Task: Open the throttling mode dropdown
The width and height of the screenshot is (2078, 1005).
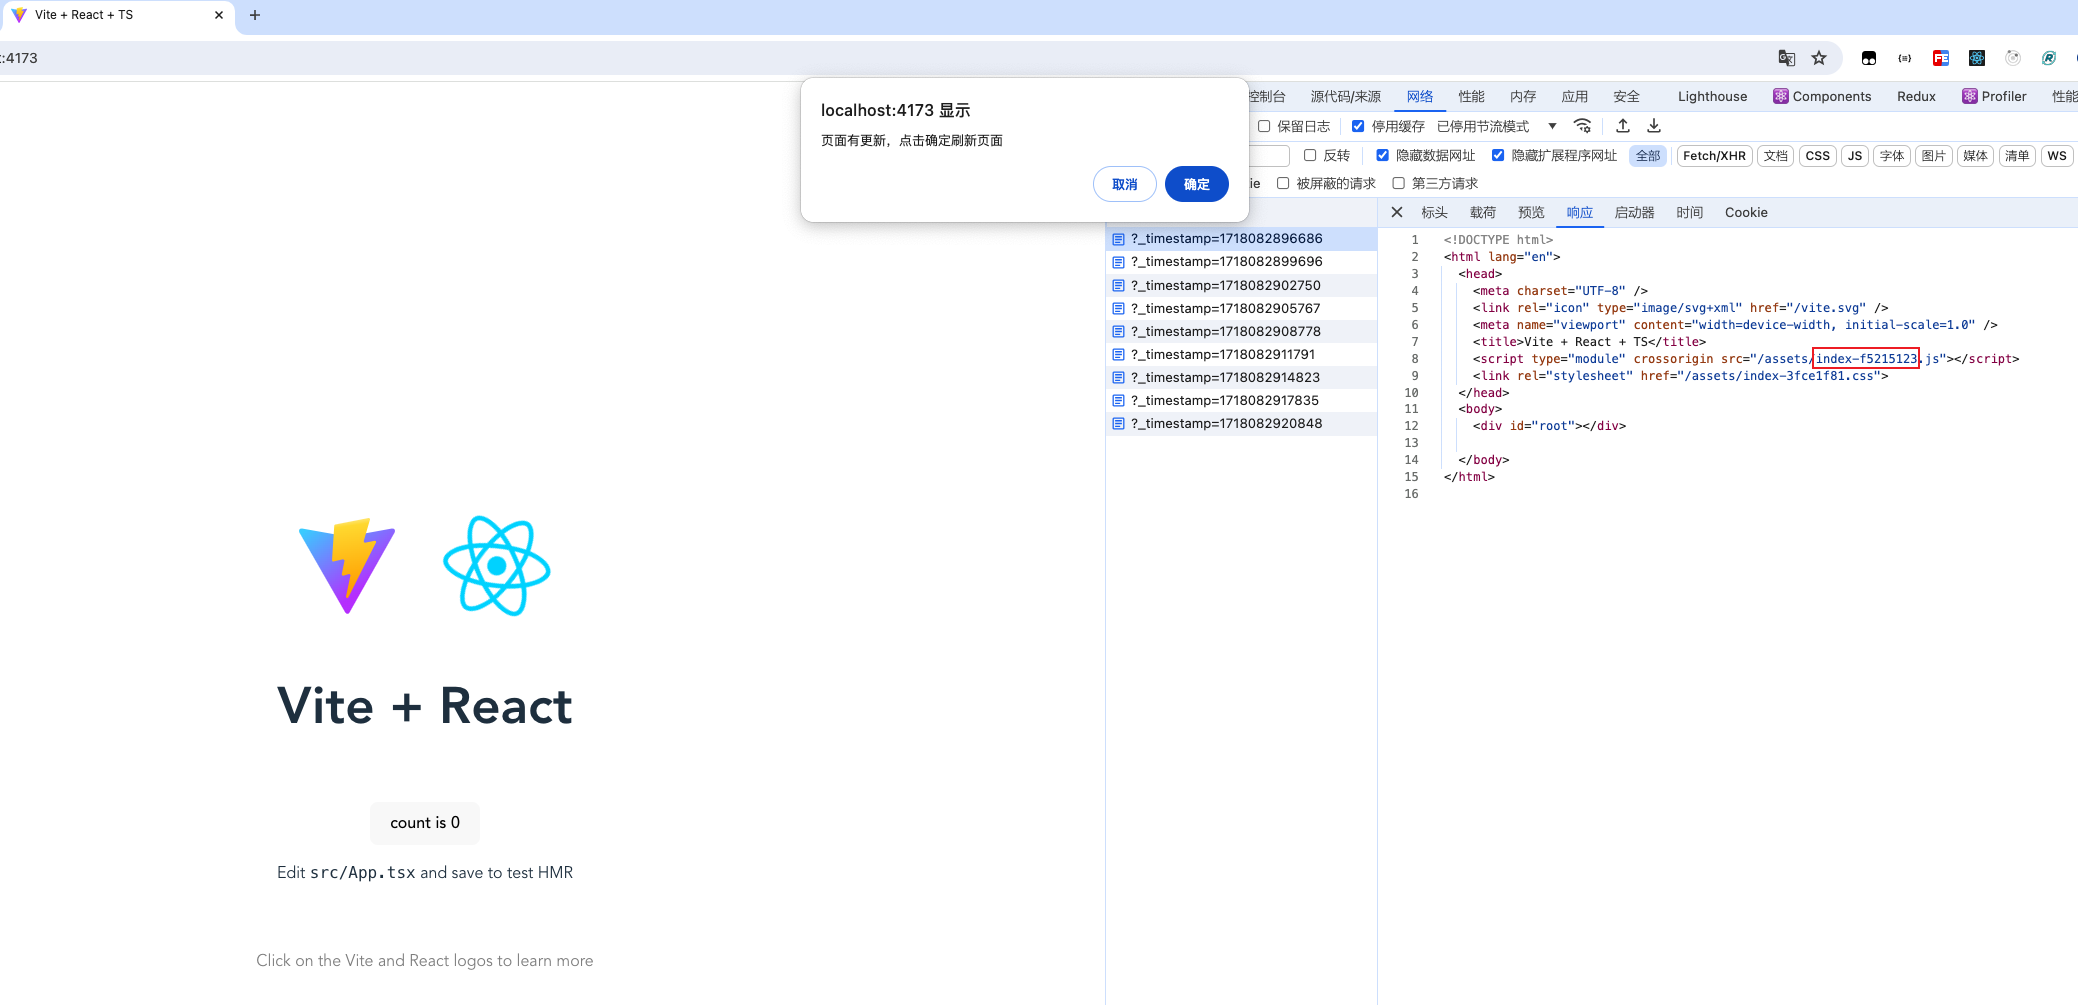Action: (1497, 126)
